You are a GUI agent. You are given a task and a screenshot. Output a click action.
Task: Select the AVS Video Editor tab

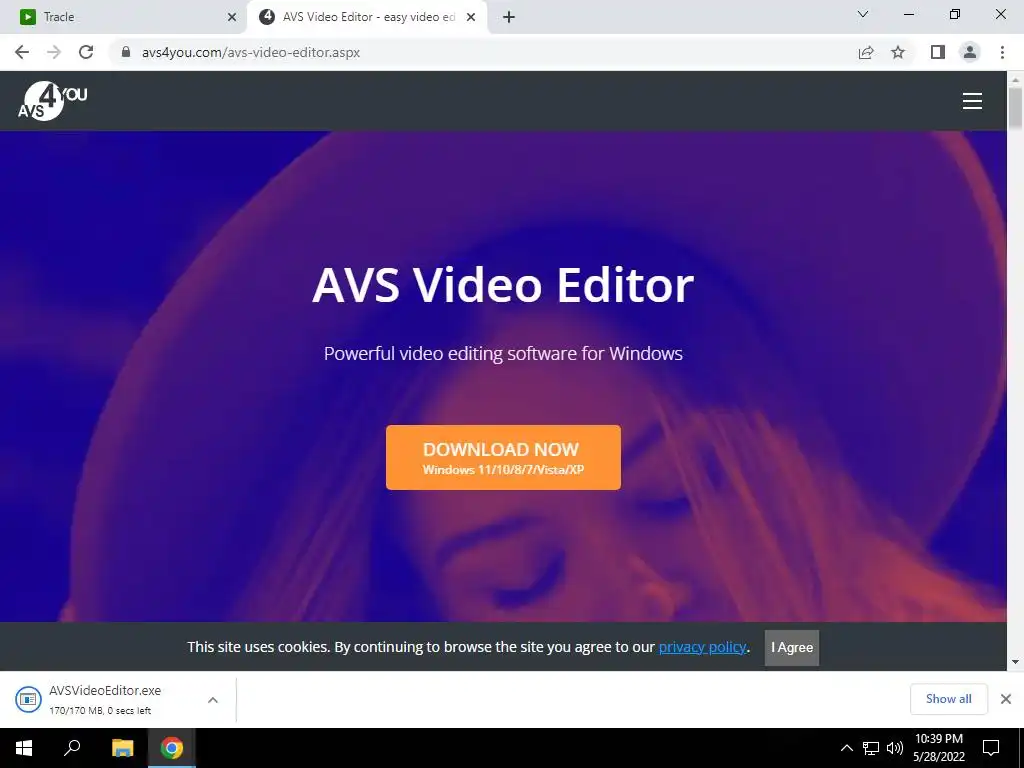pos(366,17)
